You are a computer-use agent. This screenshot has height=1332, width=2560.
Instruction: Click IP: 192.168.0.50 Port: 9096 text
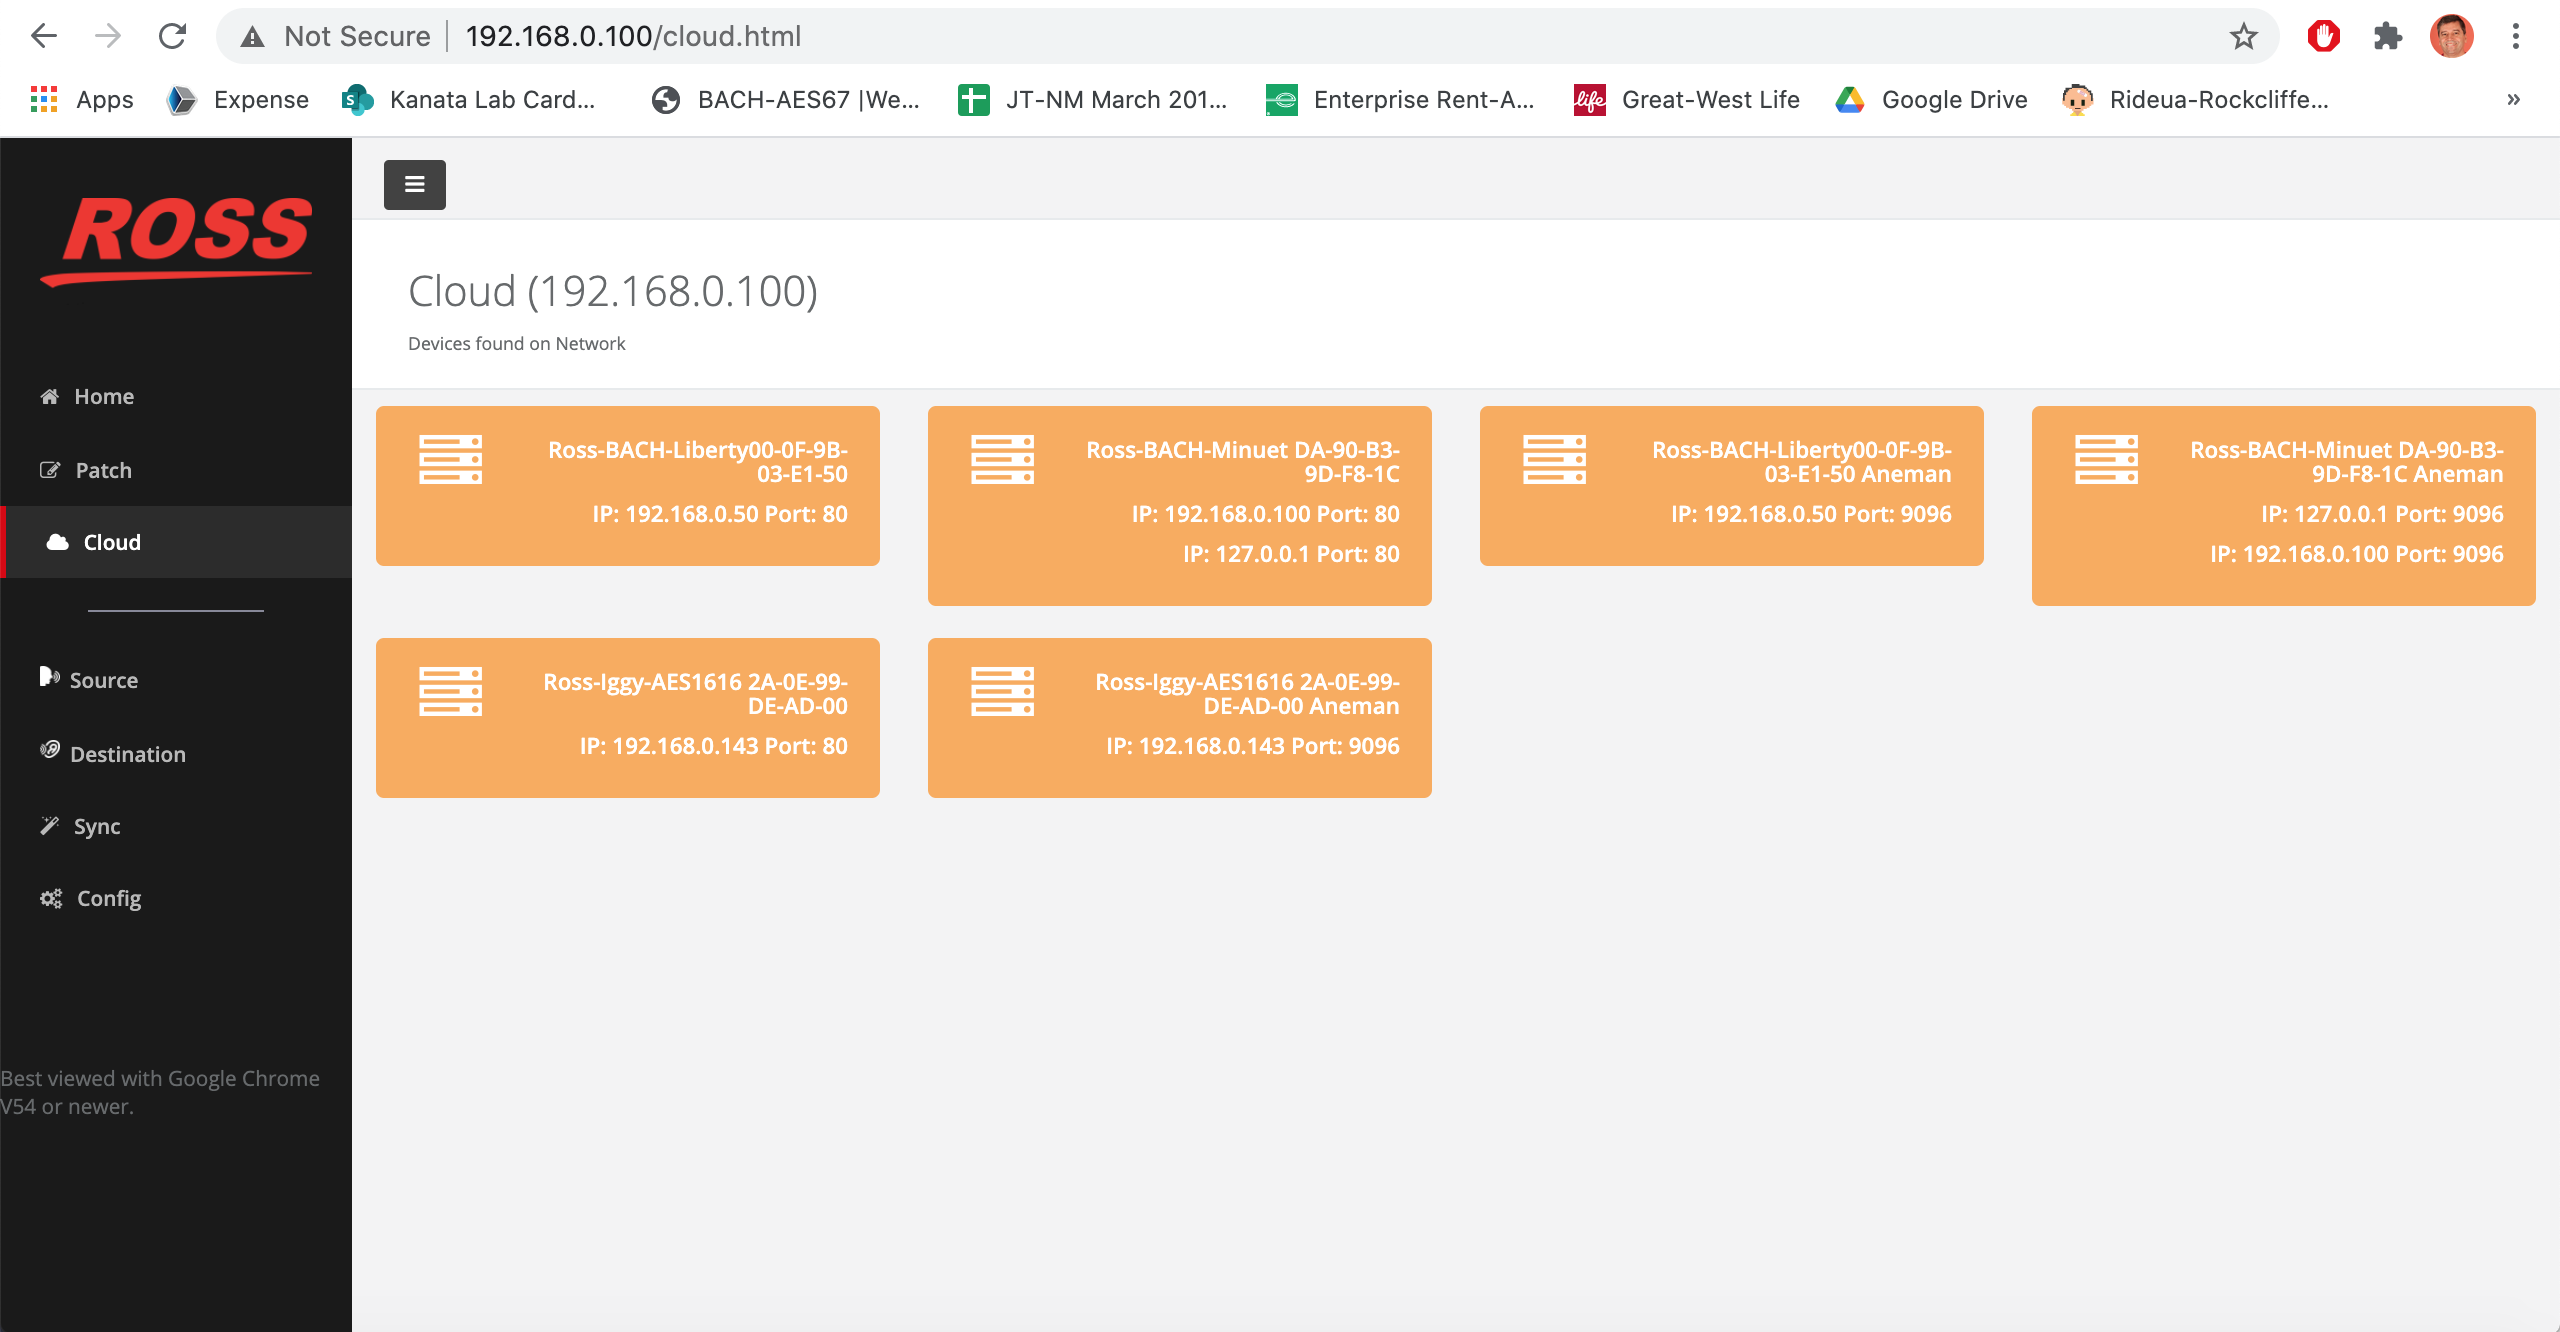point(1812,514)
